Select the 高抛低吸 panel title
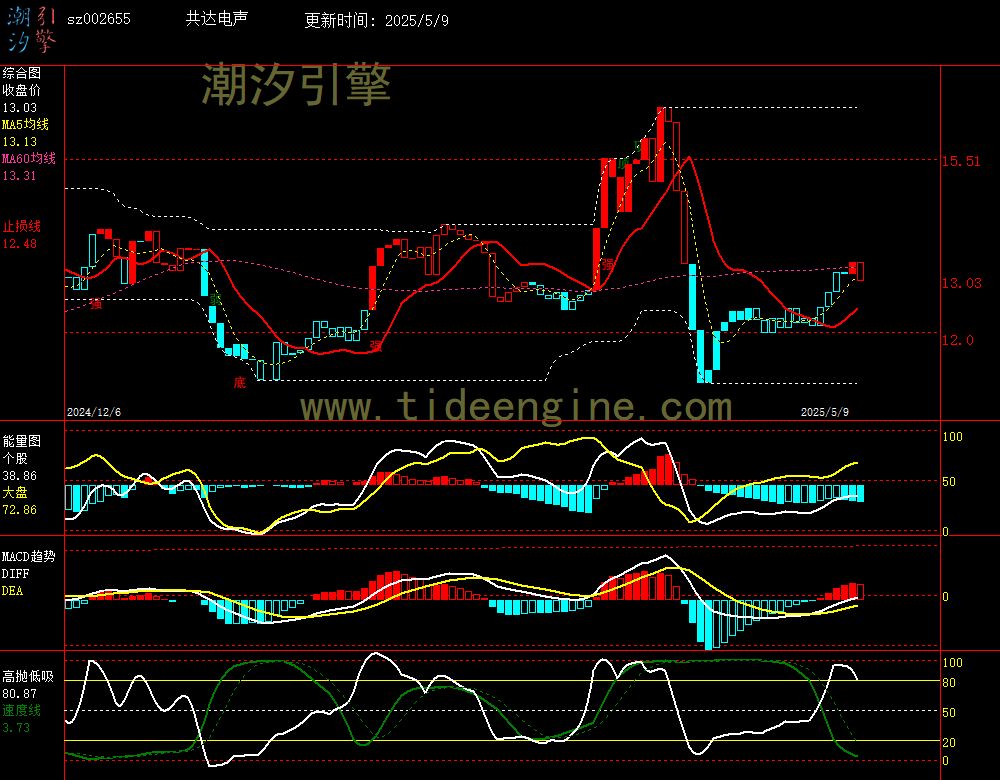The image size is (1000, 780). coord(28,677)
